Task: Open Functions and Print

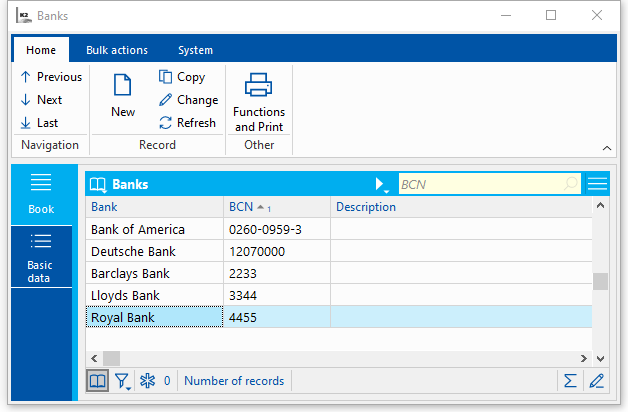Action: point(259,103)
